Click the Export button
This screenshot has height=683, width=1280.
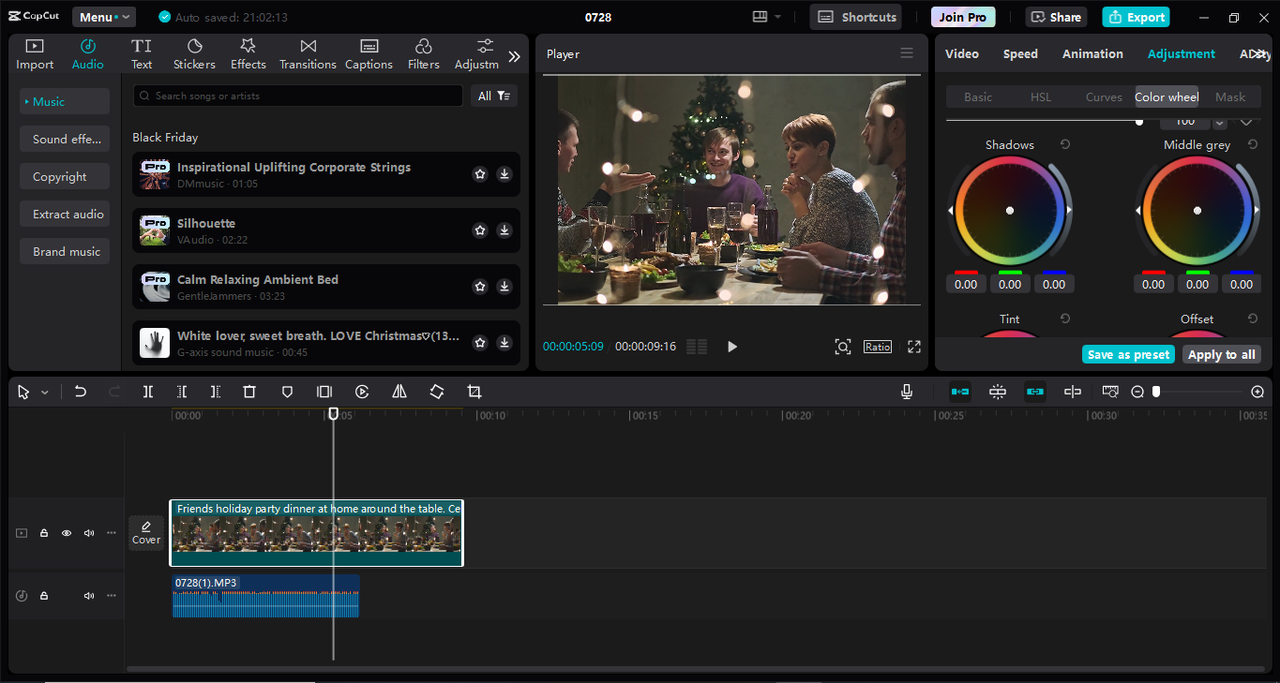pos(1136,17)
